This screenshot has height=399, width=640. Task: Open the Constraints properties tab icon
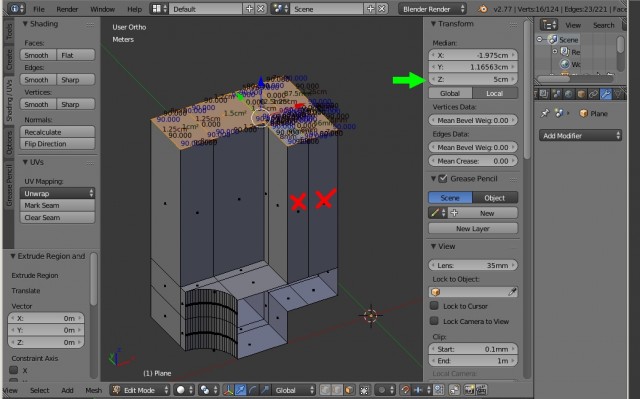tap(593, 94)
